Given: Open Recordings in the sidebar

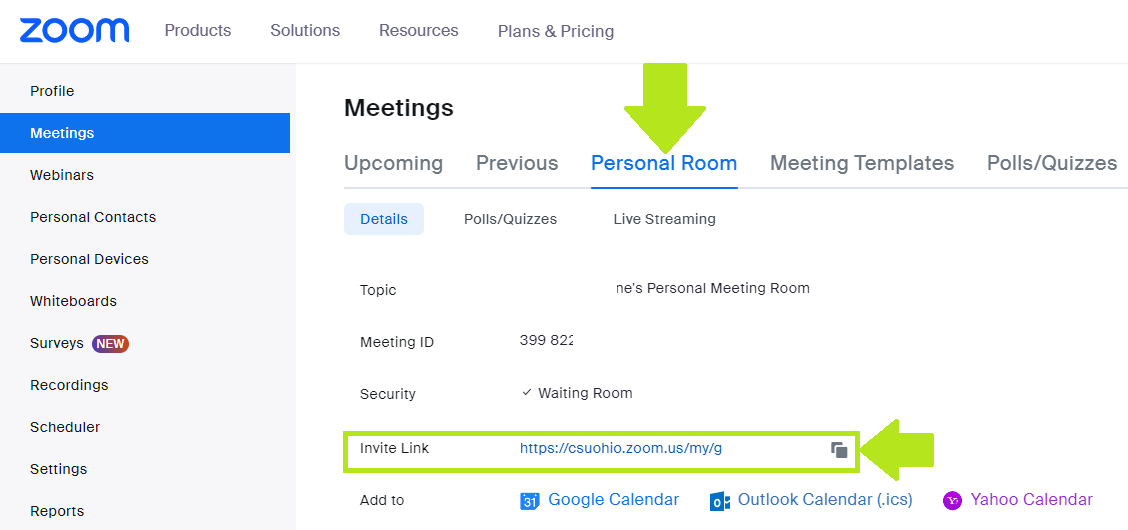Looking at the screenshot, I should [x=69, y=385].
